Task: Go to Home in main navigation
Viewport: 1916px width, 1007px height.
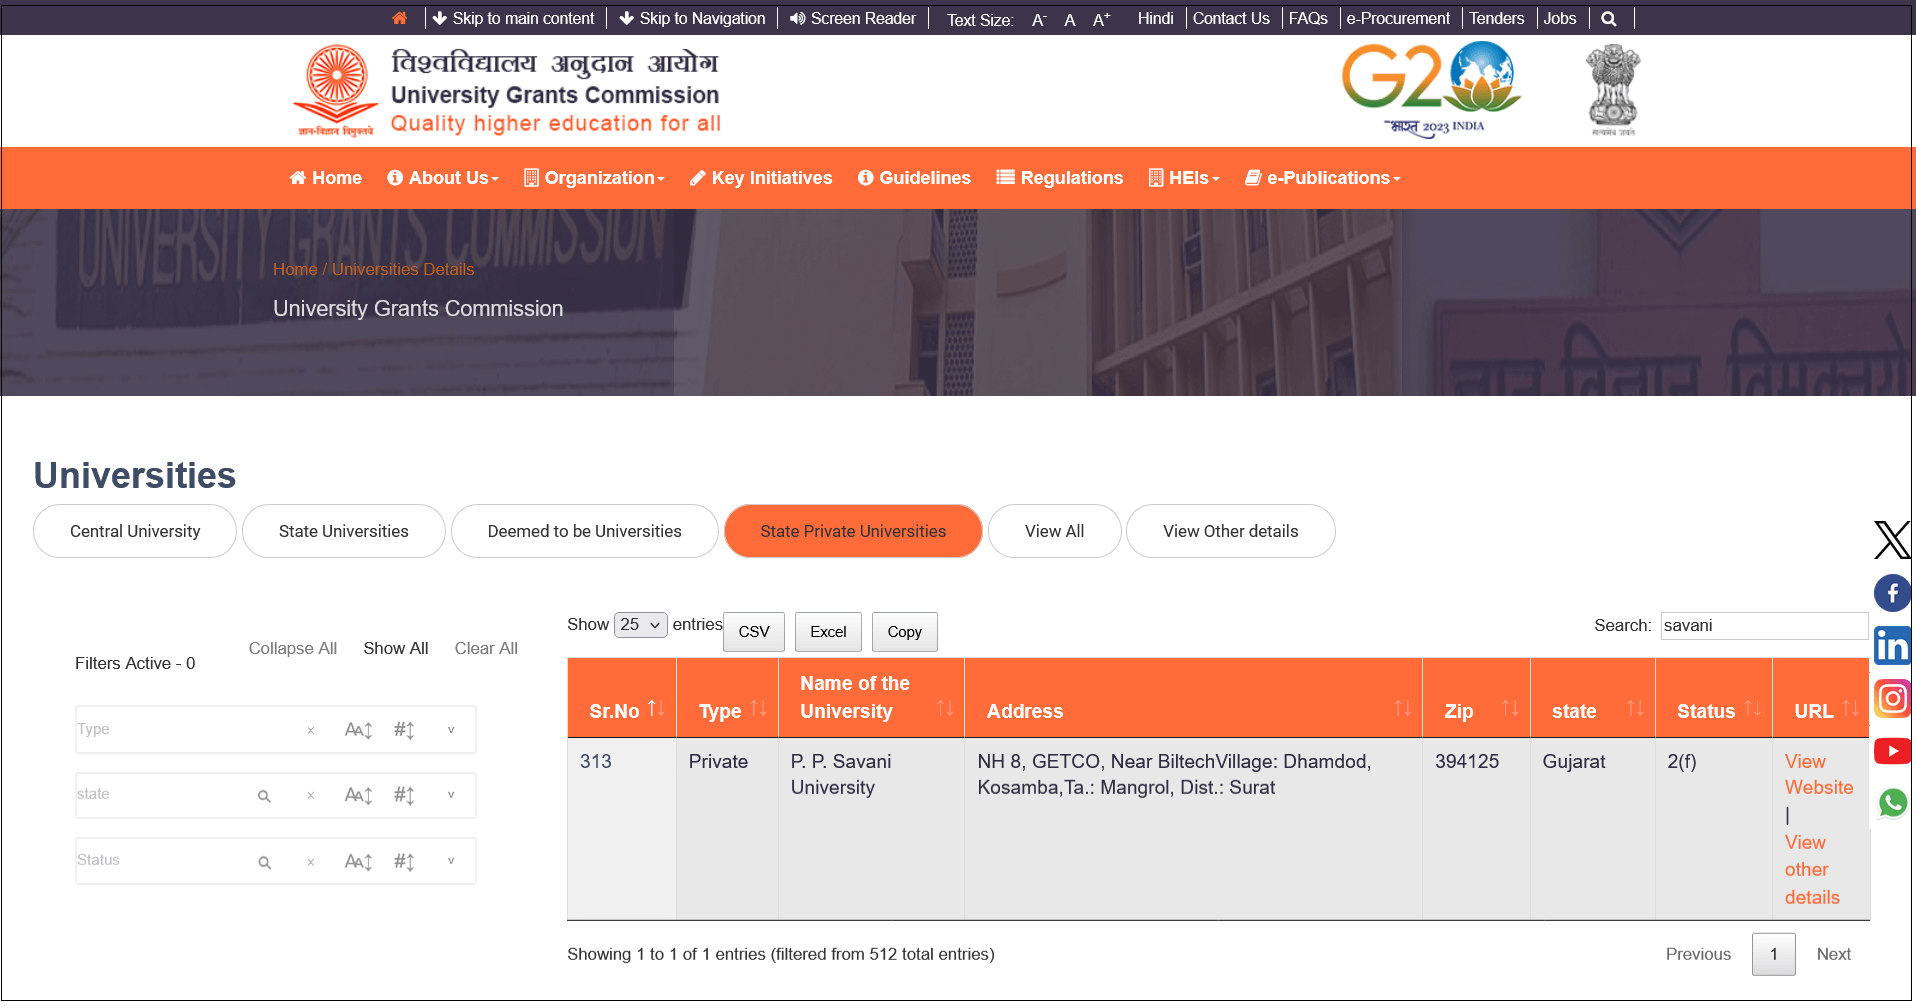Action: 325,178
